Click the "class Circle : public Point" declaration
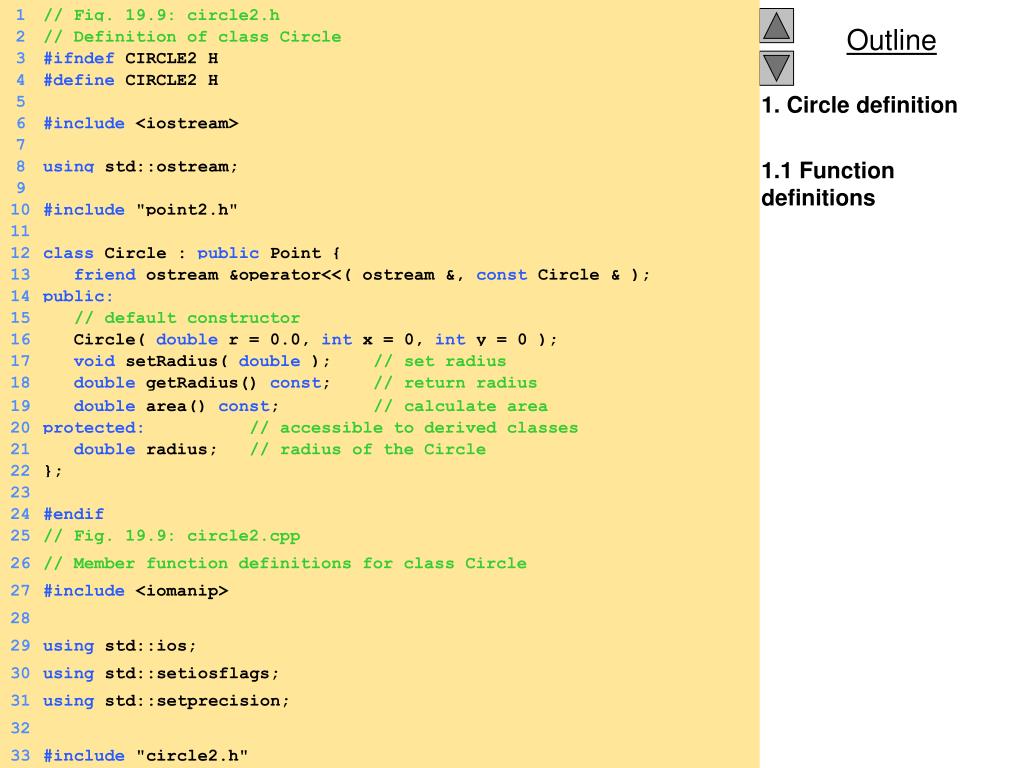Image resolution: width=1024 pixels, height=768 pixels. (x=191, y=253)
